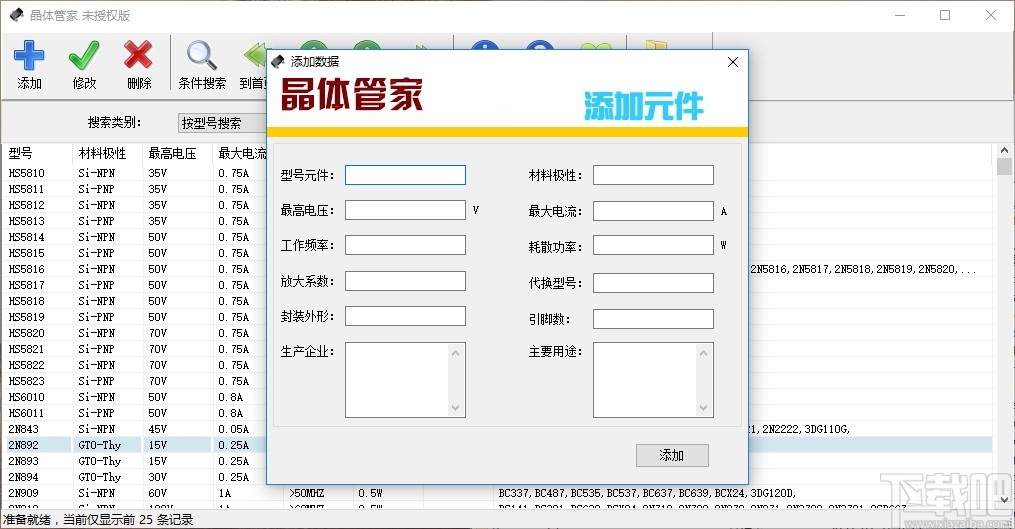Select the 工作频率 input box

pos(405,245)
